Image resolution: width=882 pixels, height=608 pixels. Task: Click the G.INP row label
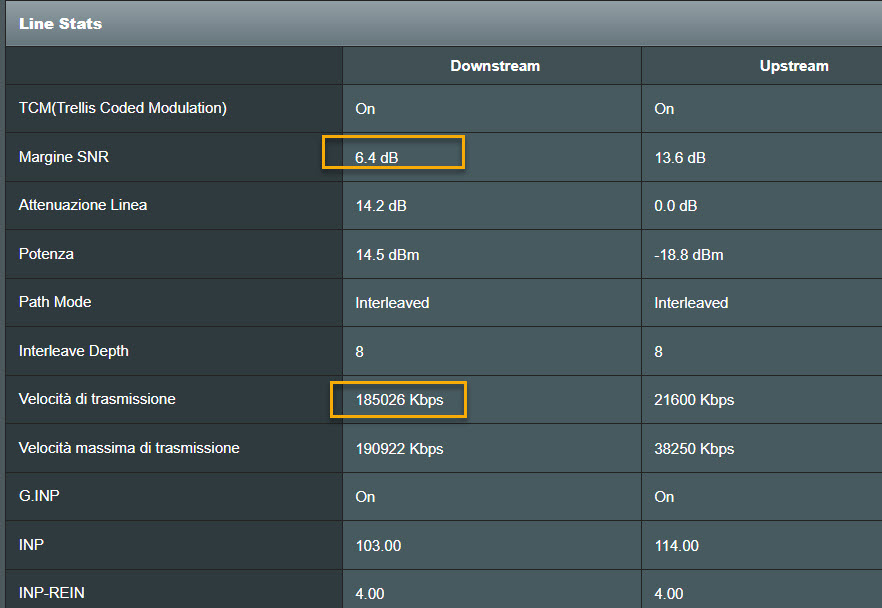point(39,496)
